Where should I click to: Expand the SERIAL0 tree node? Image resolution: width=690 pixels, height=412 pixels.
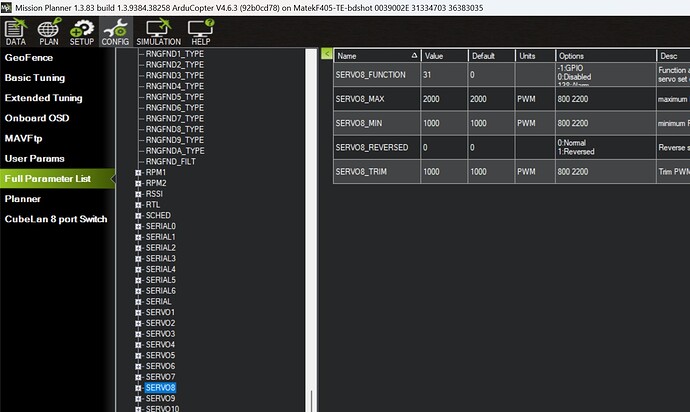point(139,226)
